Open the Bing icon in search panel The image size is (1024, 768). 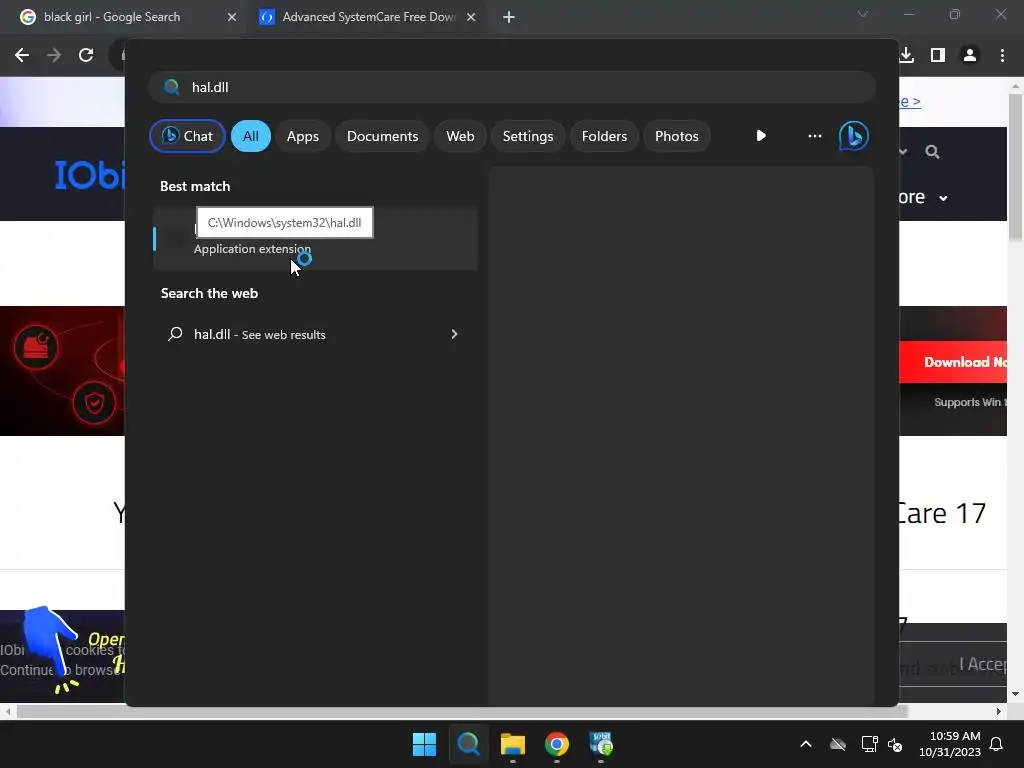tap(854, 136)
